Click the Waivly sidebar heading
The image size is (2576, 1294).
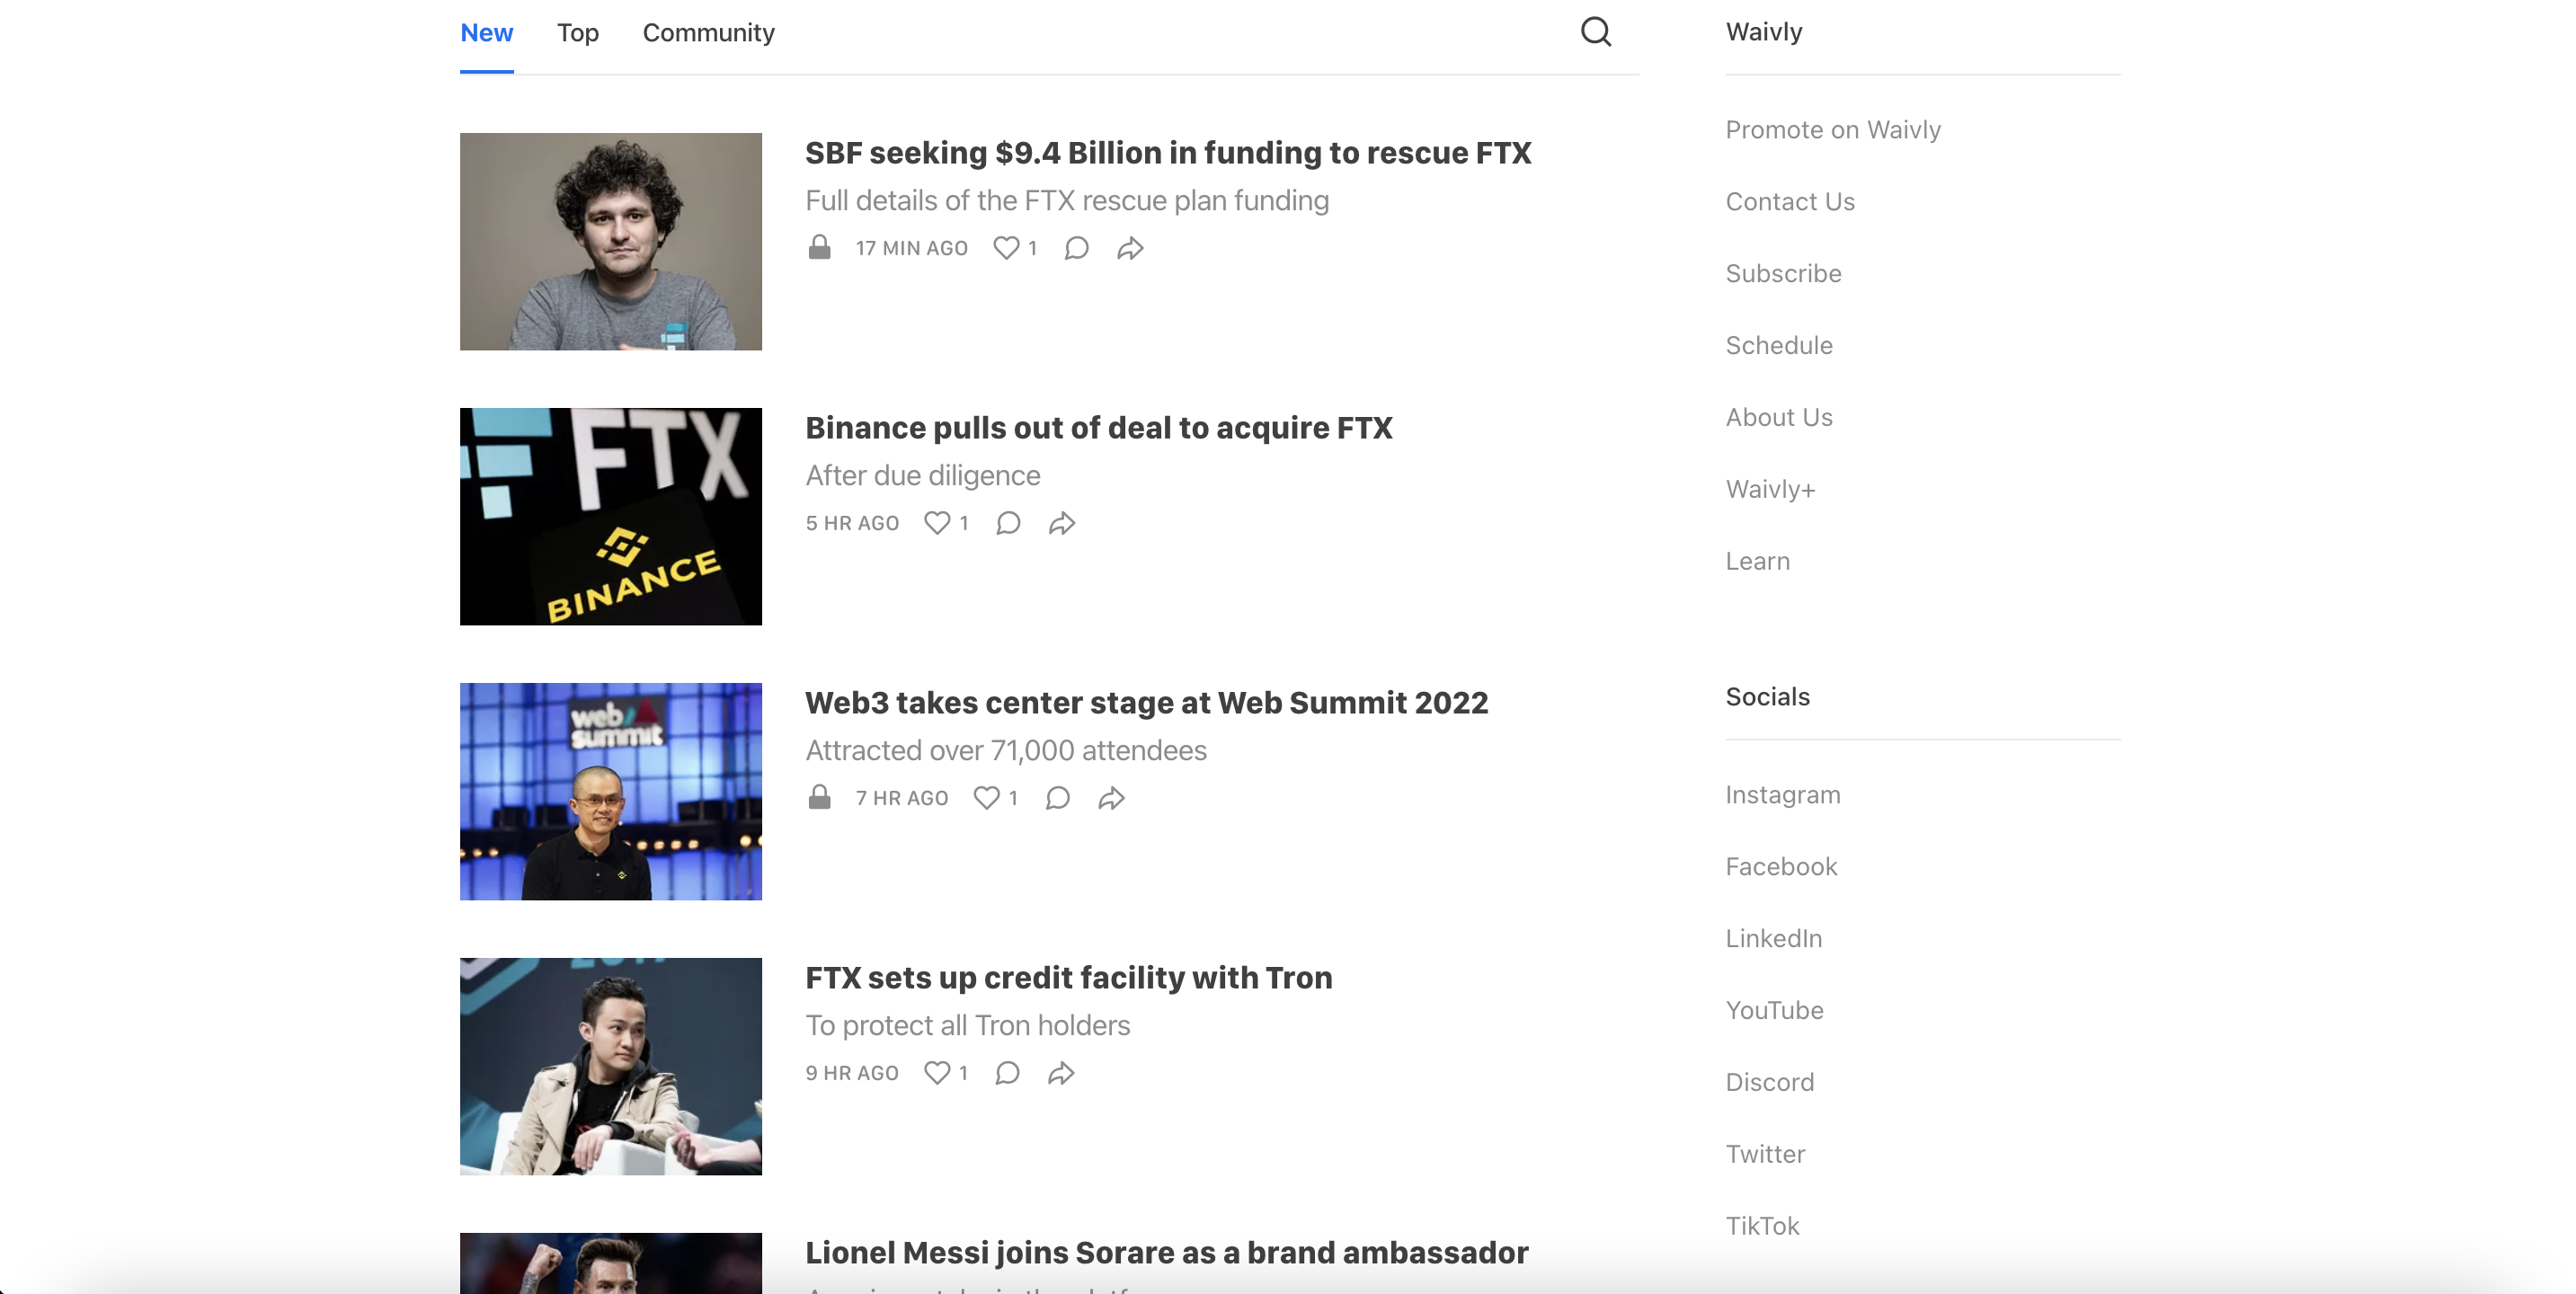click(x=1764, y=32)
